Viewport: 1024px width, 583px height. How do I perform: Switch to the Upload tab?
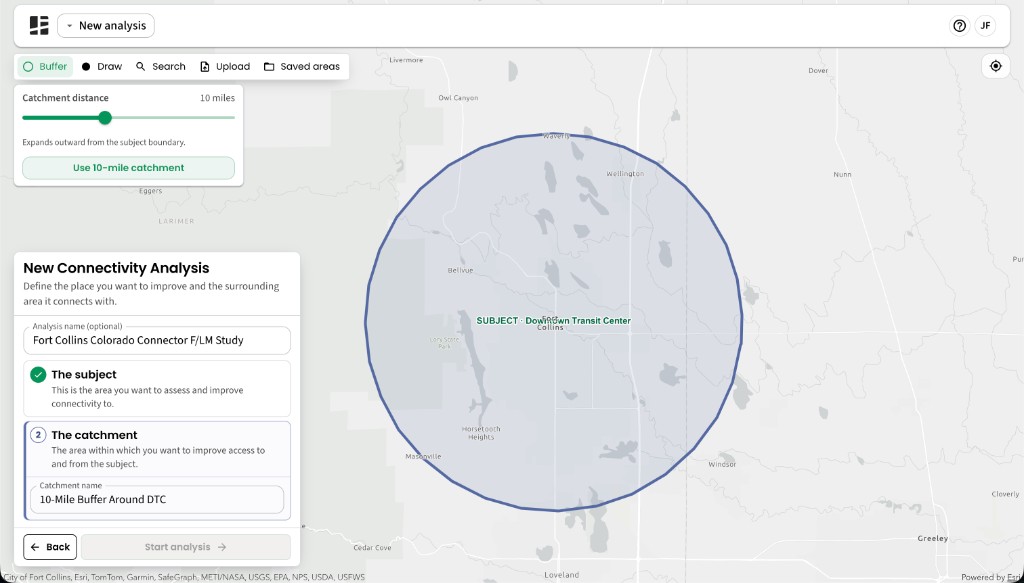pos(225,67)
